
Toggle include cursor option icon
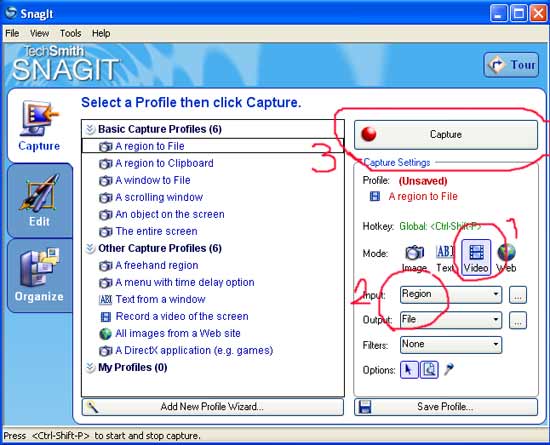409,370
